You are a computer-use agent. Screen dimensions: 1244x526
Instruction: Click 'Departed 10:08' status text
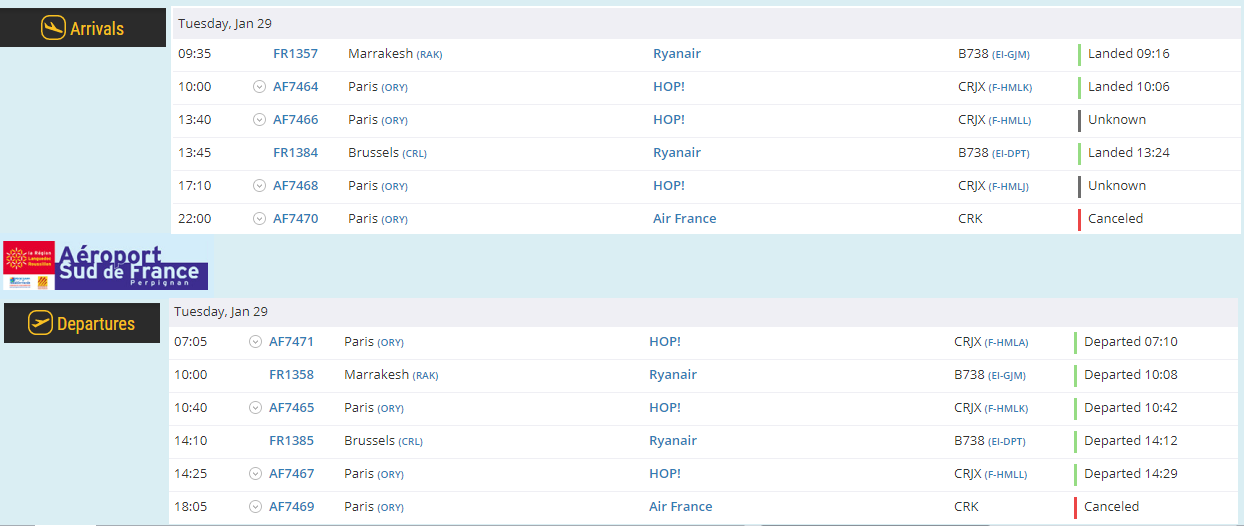point(1131,375)
